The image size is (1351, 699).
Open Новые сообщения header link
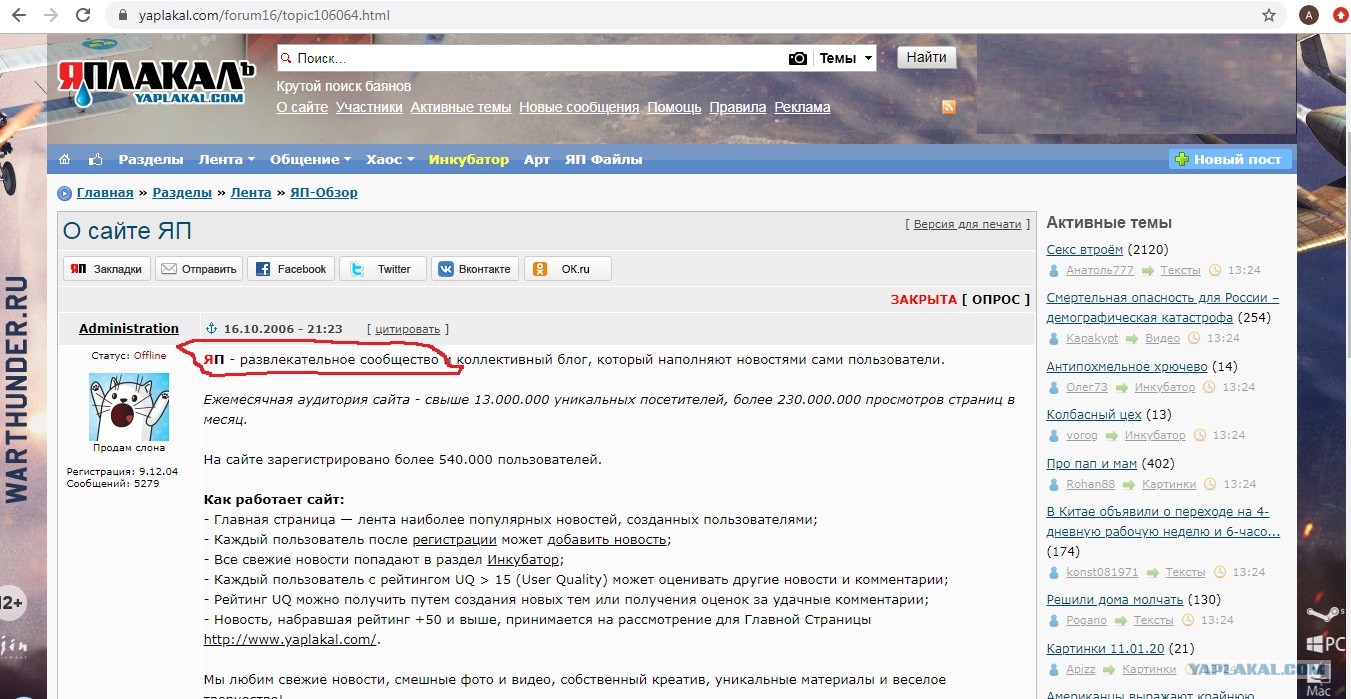coord(579,107)
